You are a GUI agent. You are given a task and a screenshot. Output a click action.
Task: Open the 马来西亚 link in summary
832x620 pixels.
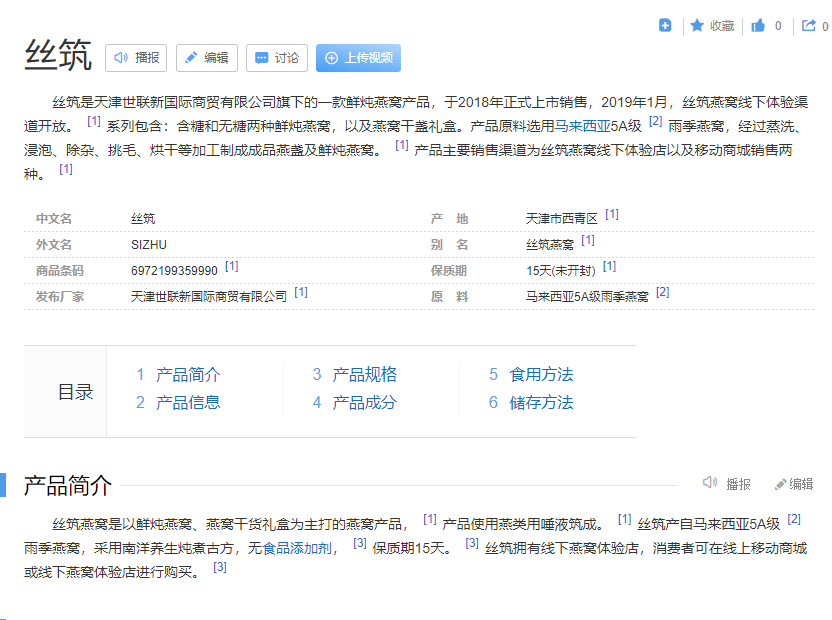(x=582, y=126)
